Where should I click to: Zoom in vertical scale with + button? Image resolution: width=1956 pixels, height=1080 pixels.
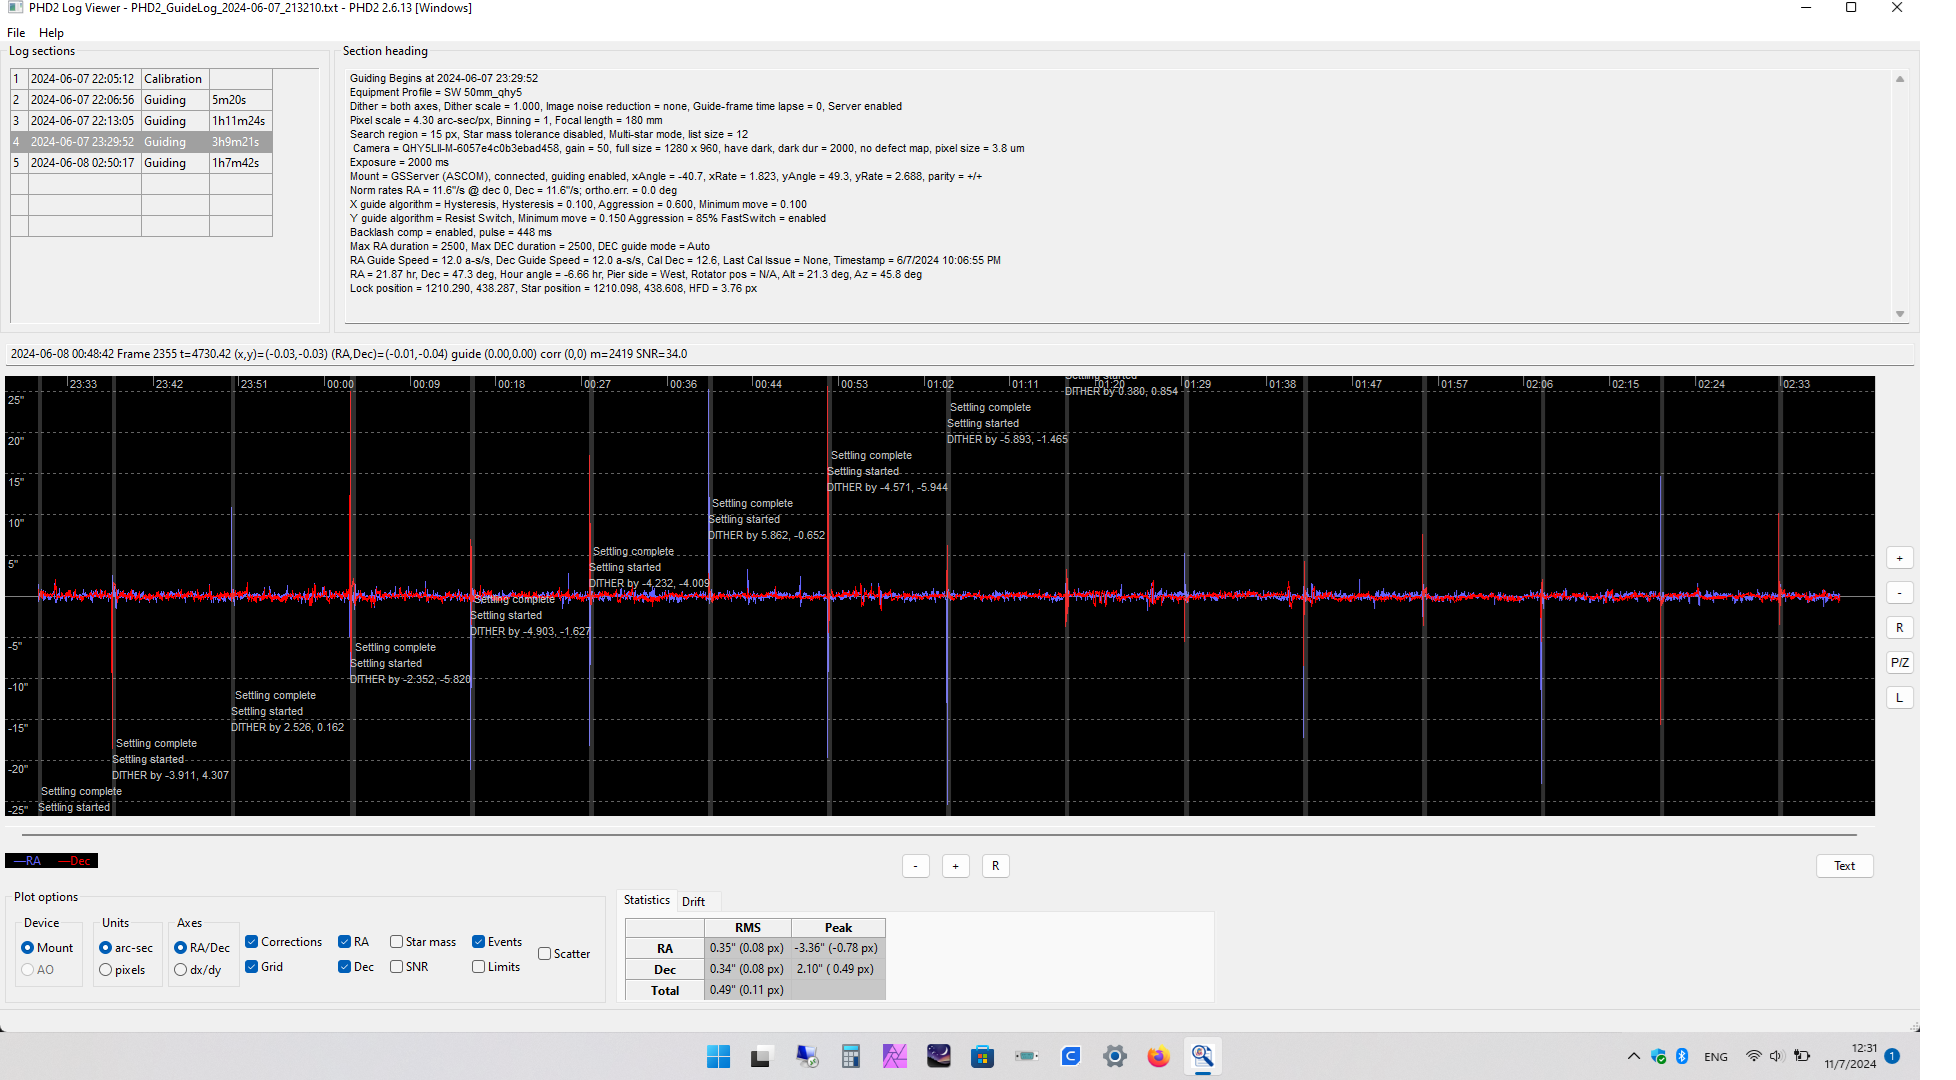tap(1899, 558)
